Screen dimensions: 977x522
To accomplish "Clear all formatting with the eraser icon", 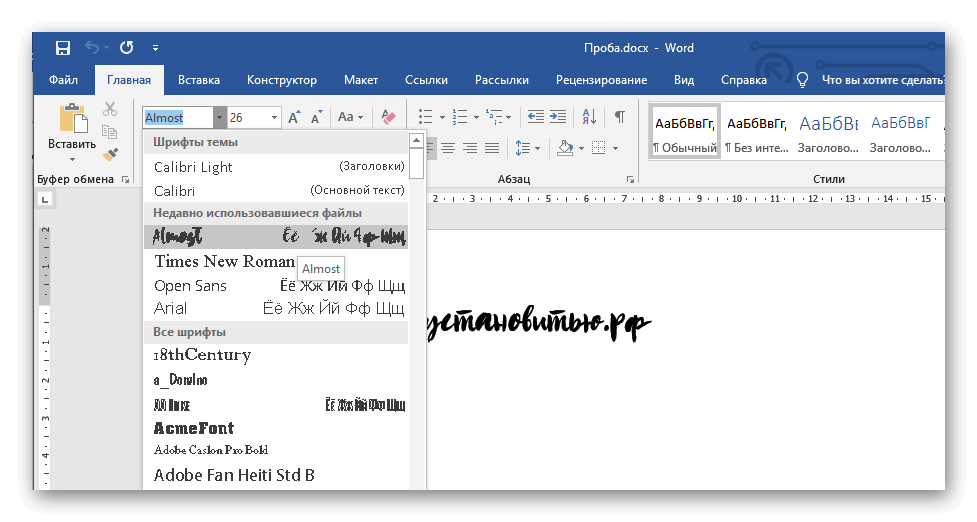I will pyautogui.click(x=388, y=117).
